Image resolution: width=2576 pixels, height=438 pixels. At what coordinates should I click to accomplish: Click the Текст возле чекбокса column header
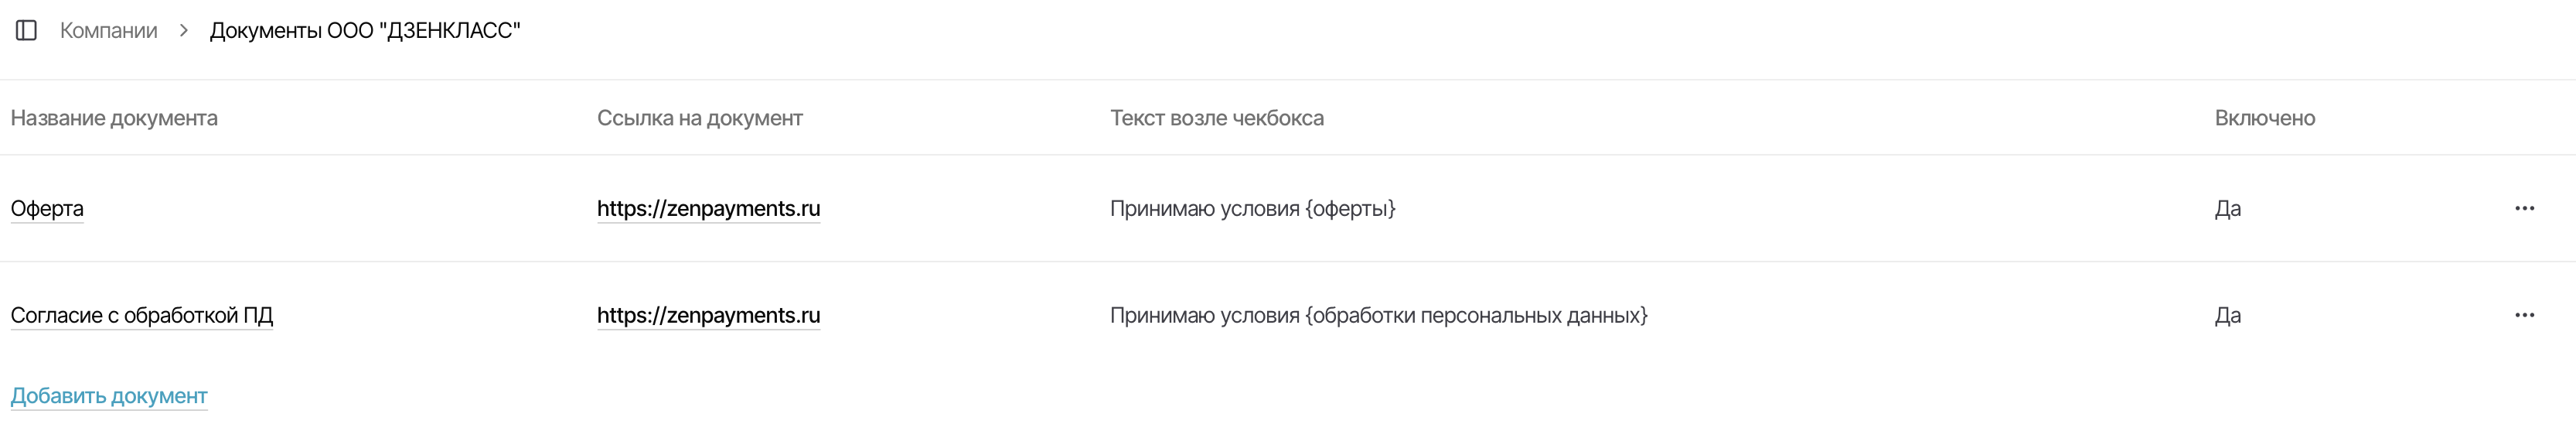coord(1216,118)
